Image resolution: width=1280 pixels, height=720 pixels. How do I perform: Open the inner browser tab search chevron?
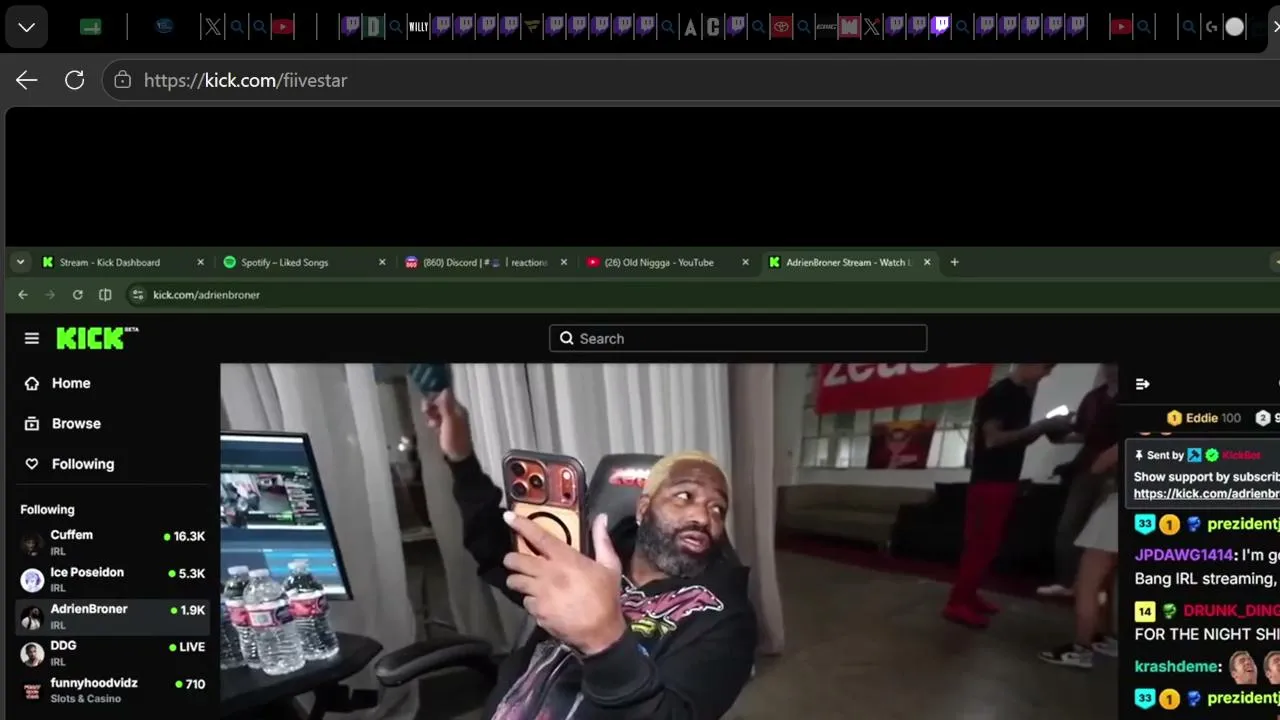(x=20, y=262)
